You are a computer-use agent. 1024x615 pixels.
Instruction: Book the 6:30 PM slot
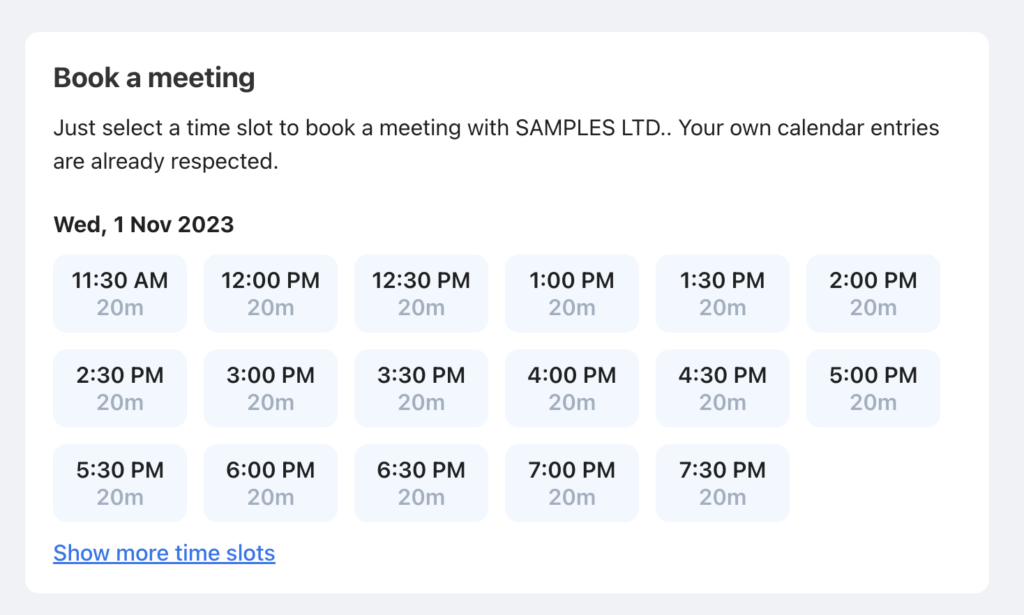click(421, 483)
